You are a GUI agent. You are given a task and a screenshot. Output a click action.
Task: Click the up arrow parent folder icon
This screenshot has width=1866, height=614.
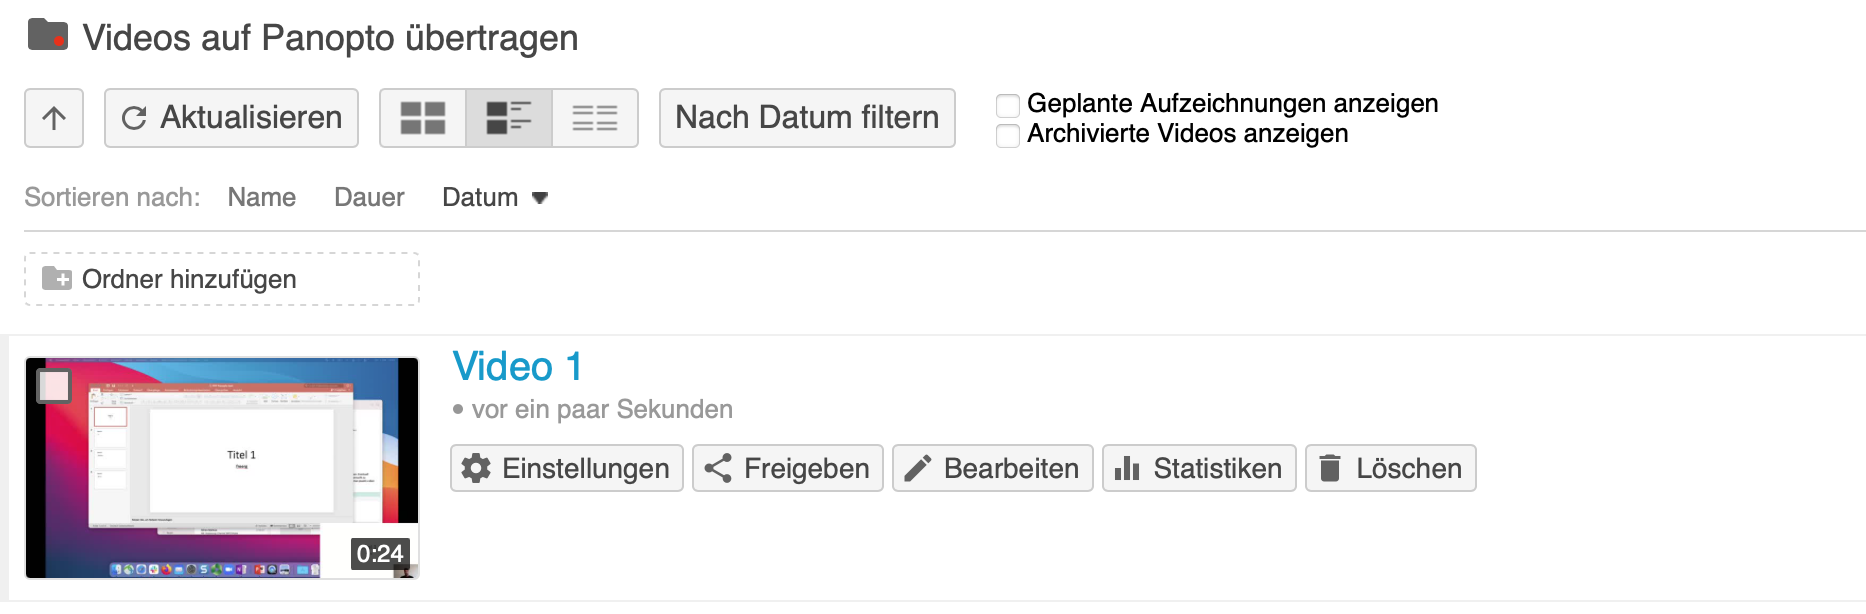click(54, 118)
